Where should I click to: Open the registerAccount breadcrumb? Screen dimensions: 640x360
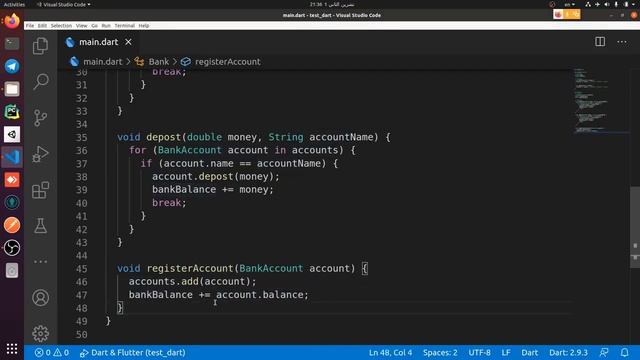coord(227,62)
